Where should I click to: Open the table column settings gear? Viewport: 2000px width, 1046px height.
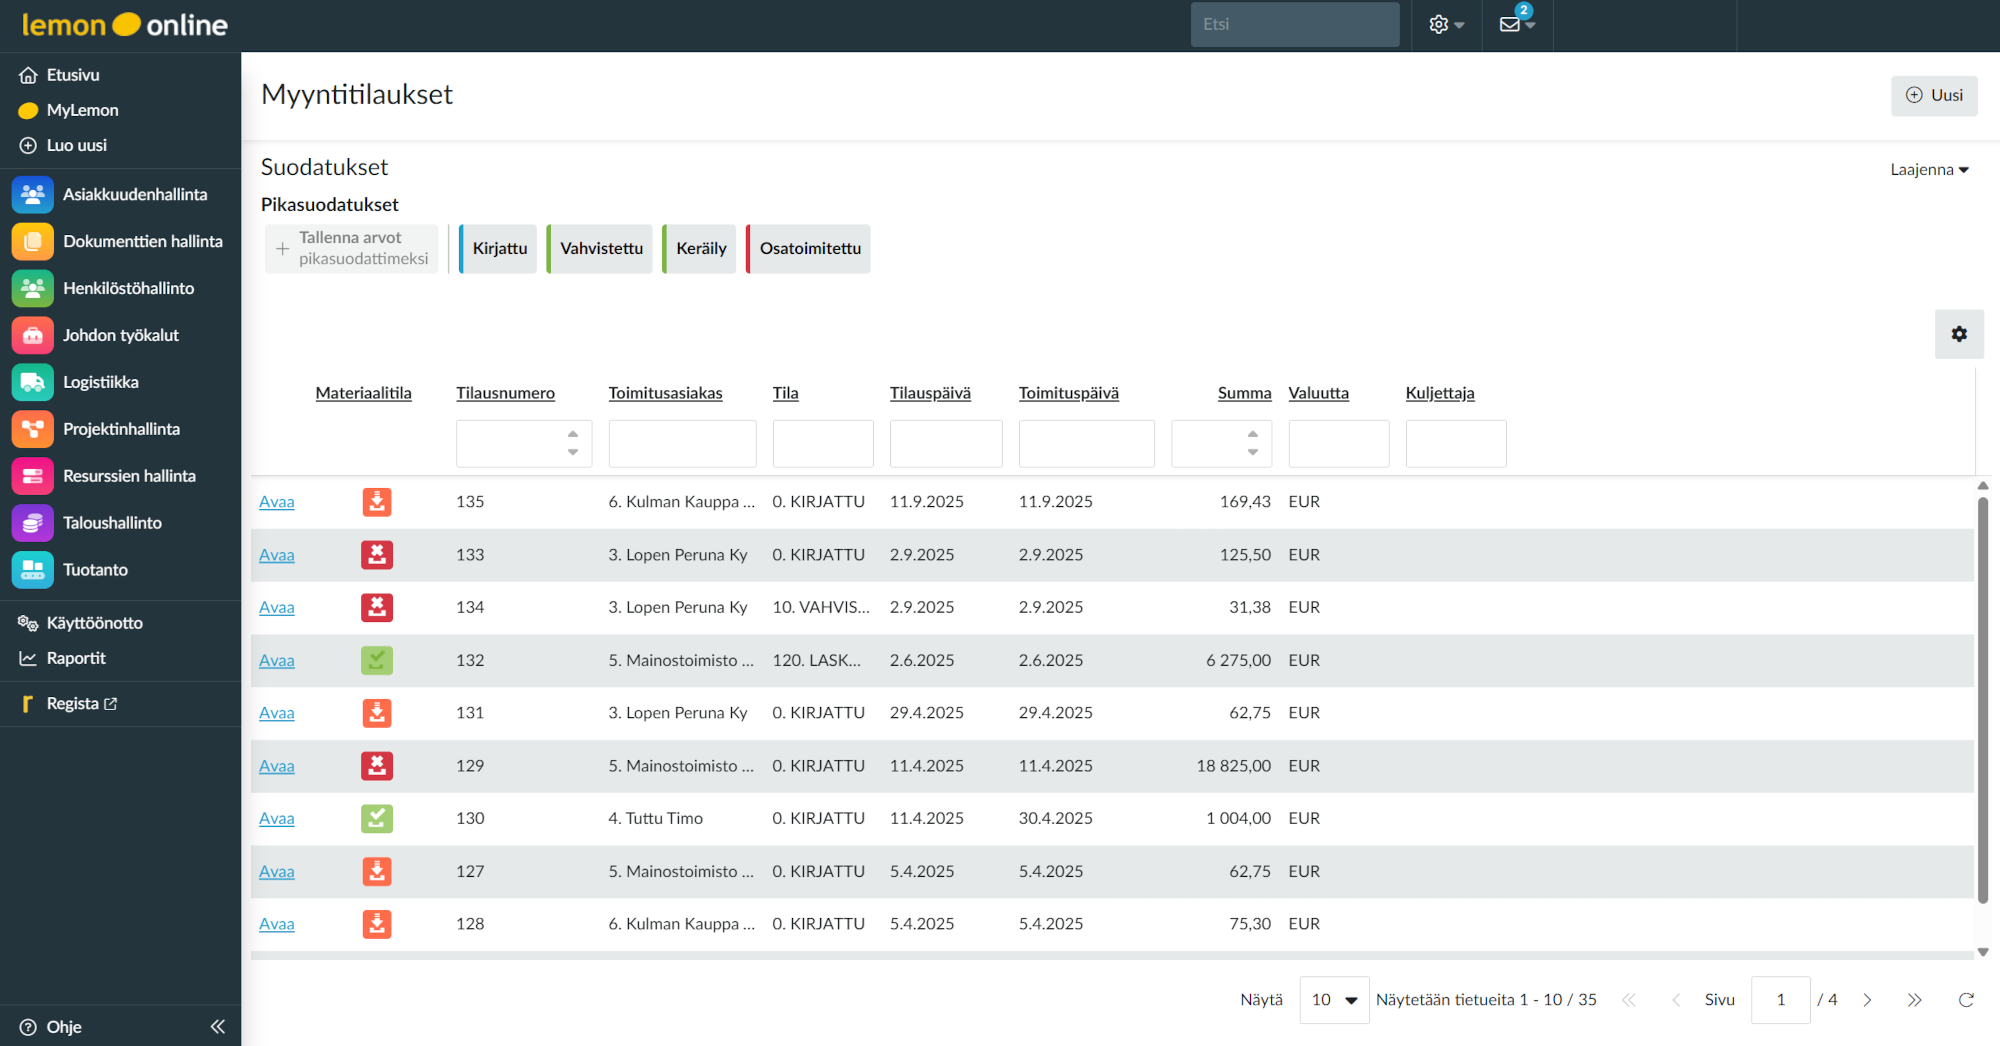1959,334
